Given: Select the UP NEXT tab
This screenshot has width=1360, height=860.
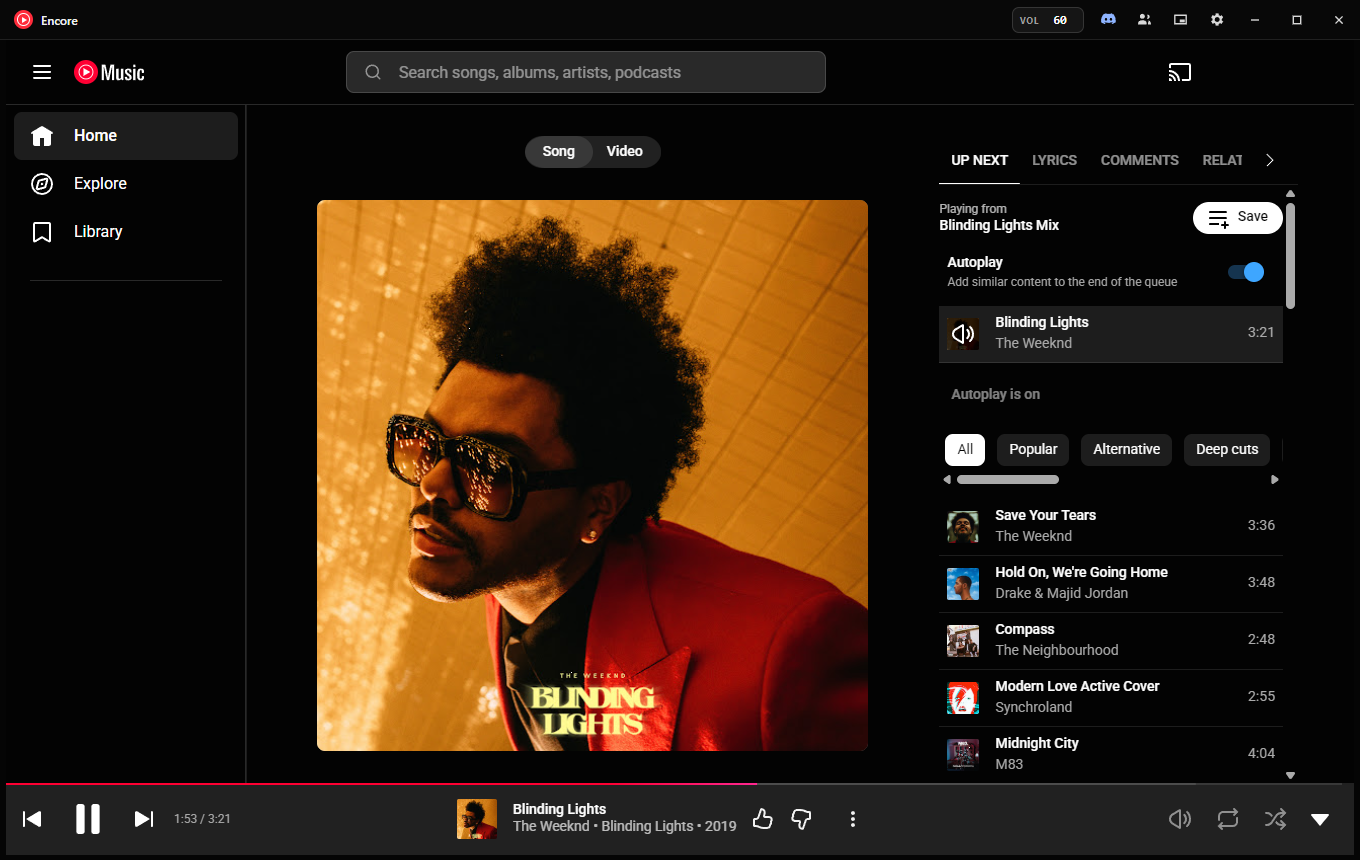Looking at the screenshot, I should pos(980,160).
